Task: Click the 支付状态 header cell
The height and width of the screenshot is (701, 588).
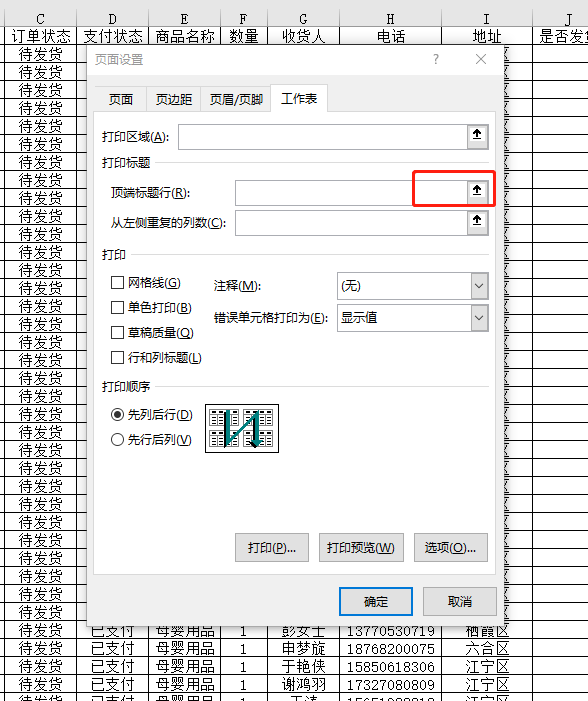Action: (x=113, y=36)
